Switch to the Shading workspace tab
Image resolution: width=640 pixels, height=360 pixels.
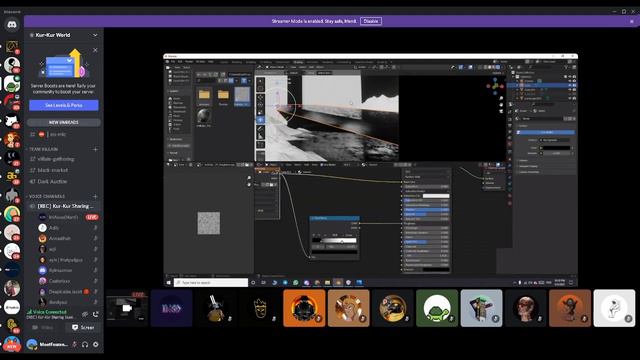click(298, 62)
